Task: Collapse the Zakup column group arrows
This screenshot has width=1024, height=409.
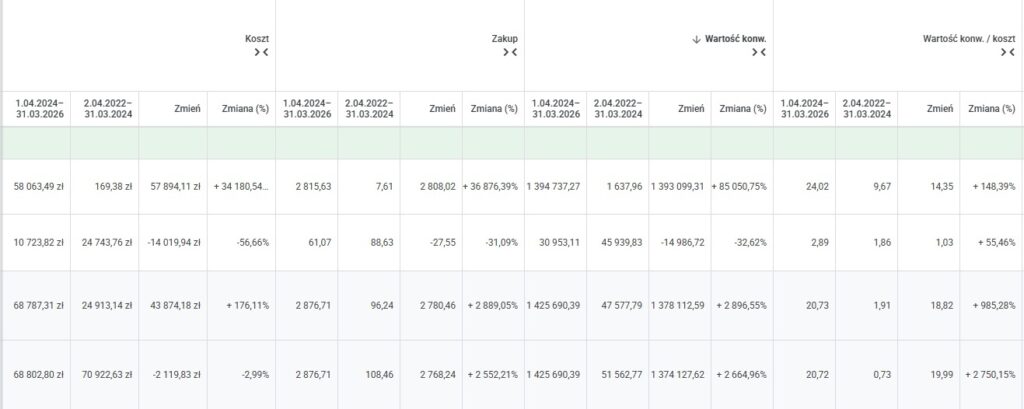Action: (508, 53)
